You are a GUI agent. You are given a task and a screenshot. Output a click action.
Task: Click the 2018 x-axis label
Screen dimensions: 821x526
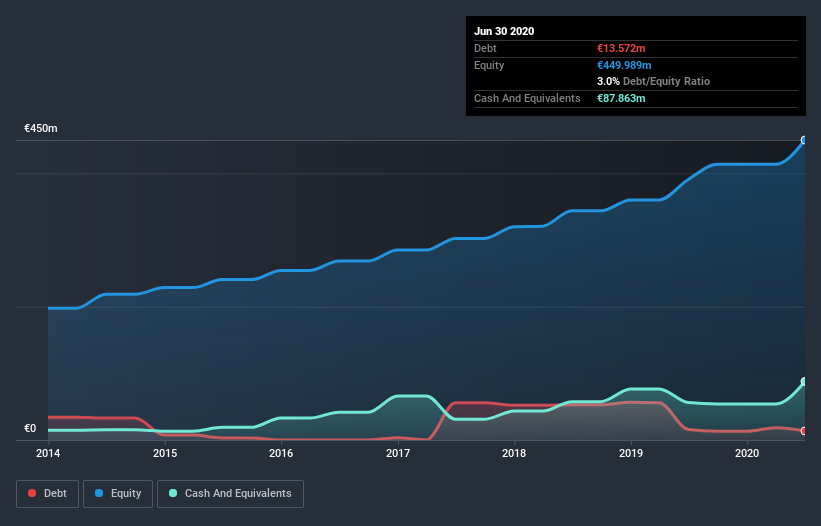[514, 453]
